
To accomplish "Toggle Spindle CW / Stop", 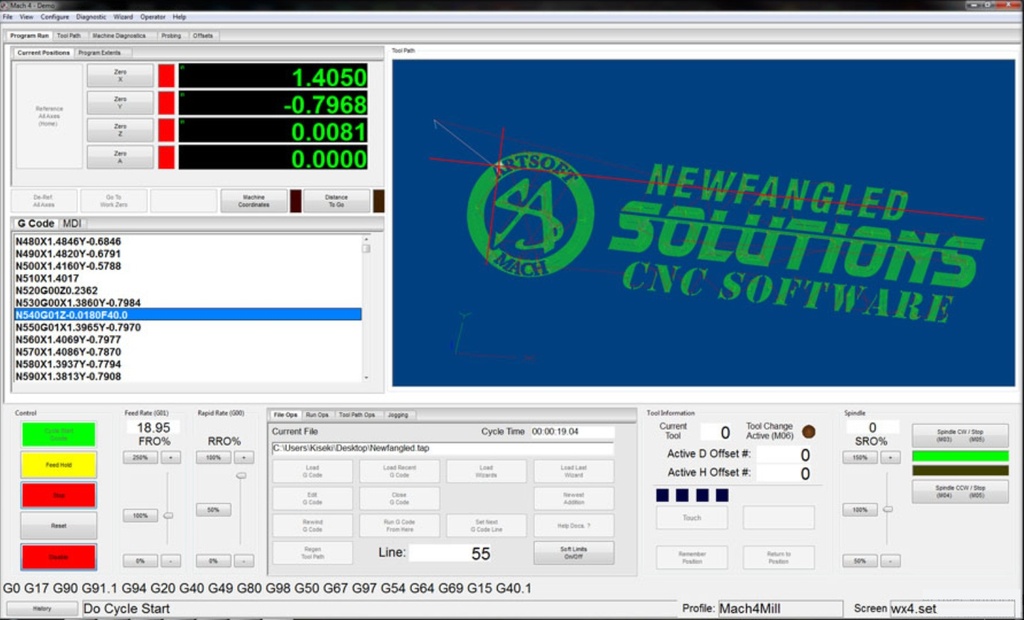I will click(x=960, y=435).
